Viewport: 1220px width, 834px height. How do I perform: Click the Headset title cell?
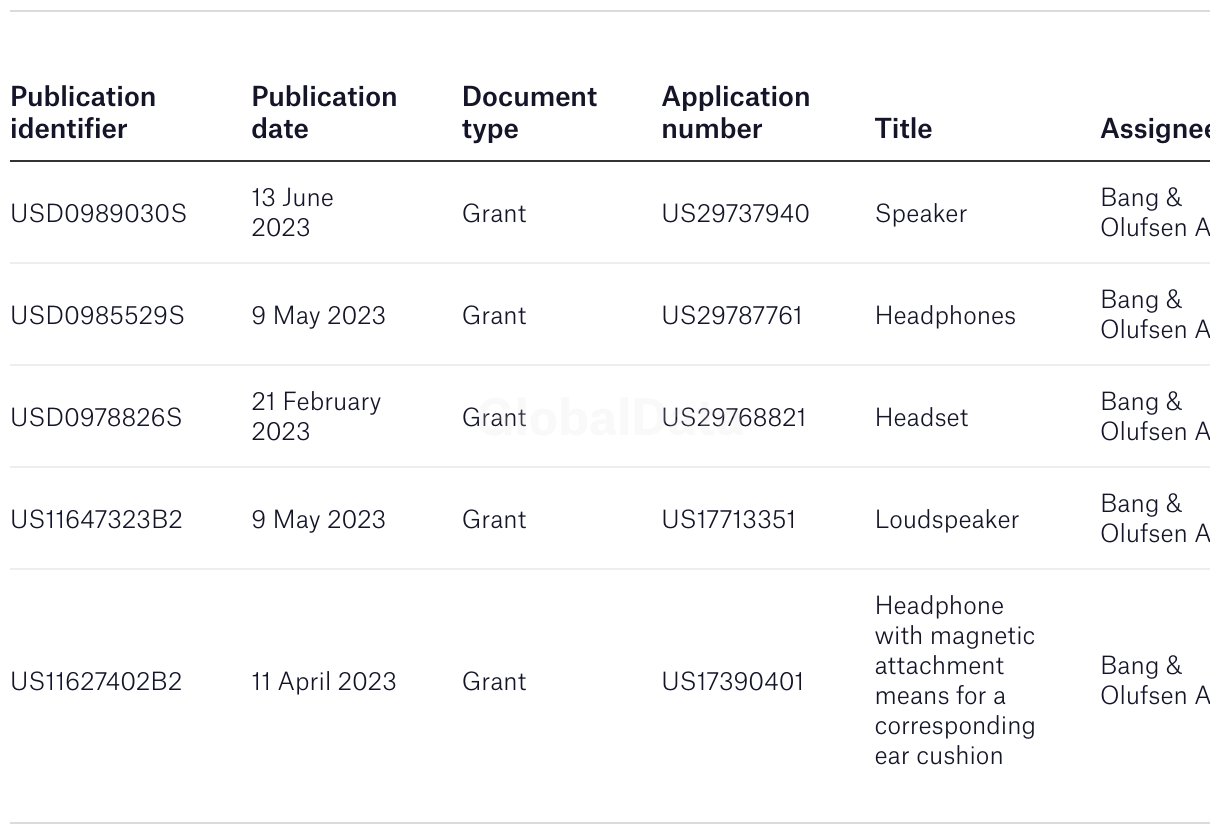coord(921,418)
